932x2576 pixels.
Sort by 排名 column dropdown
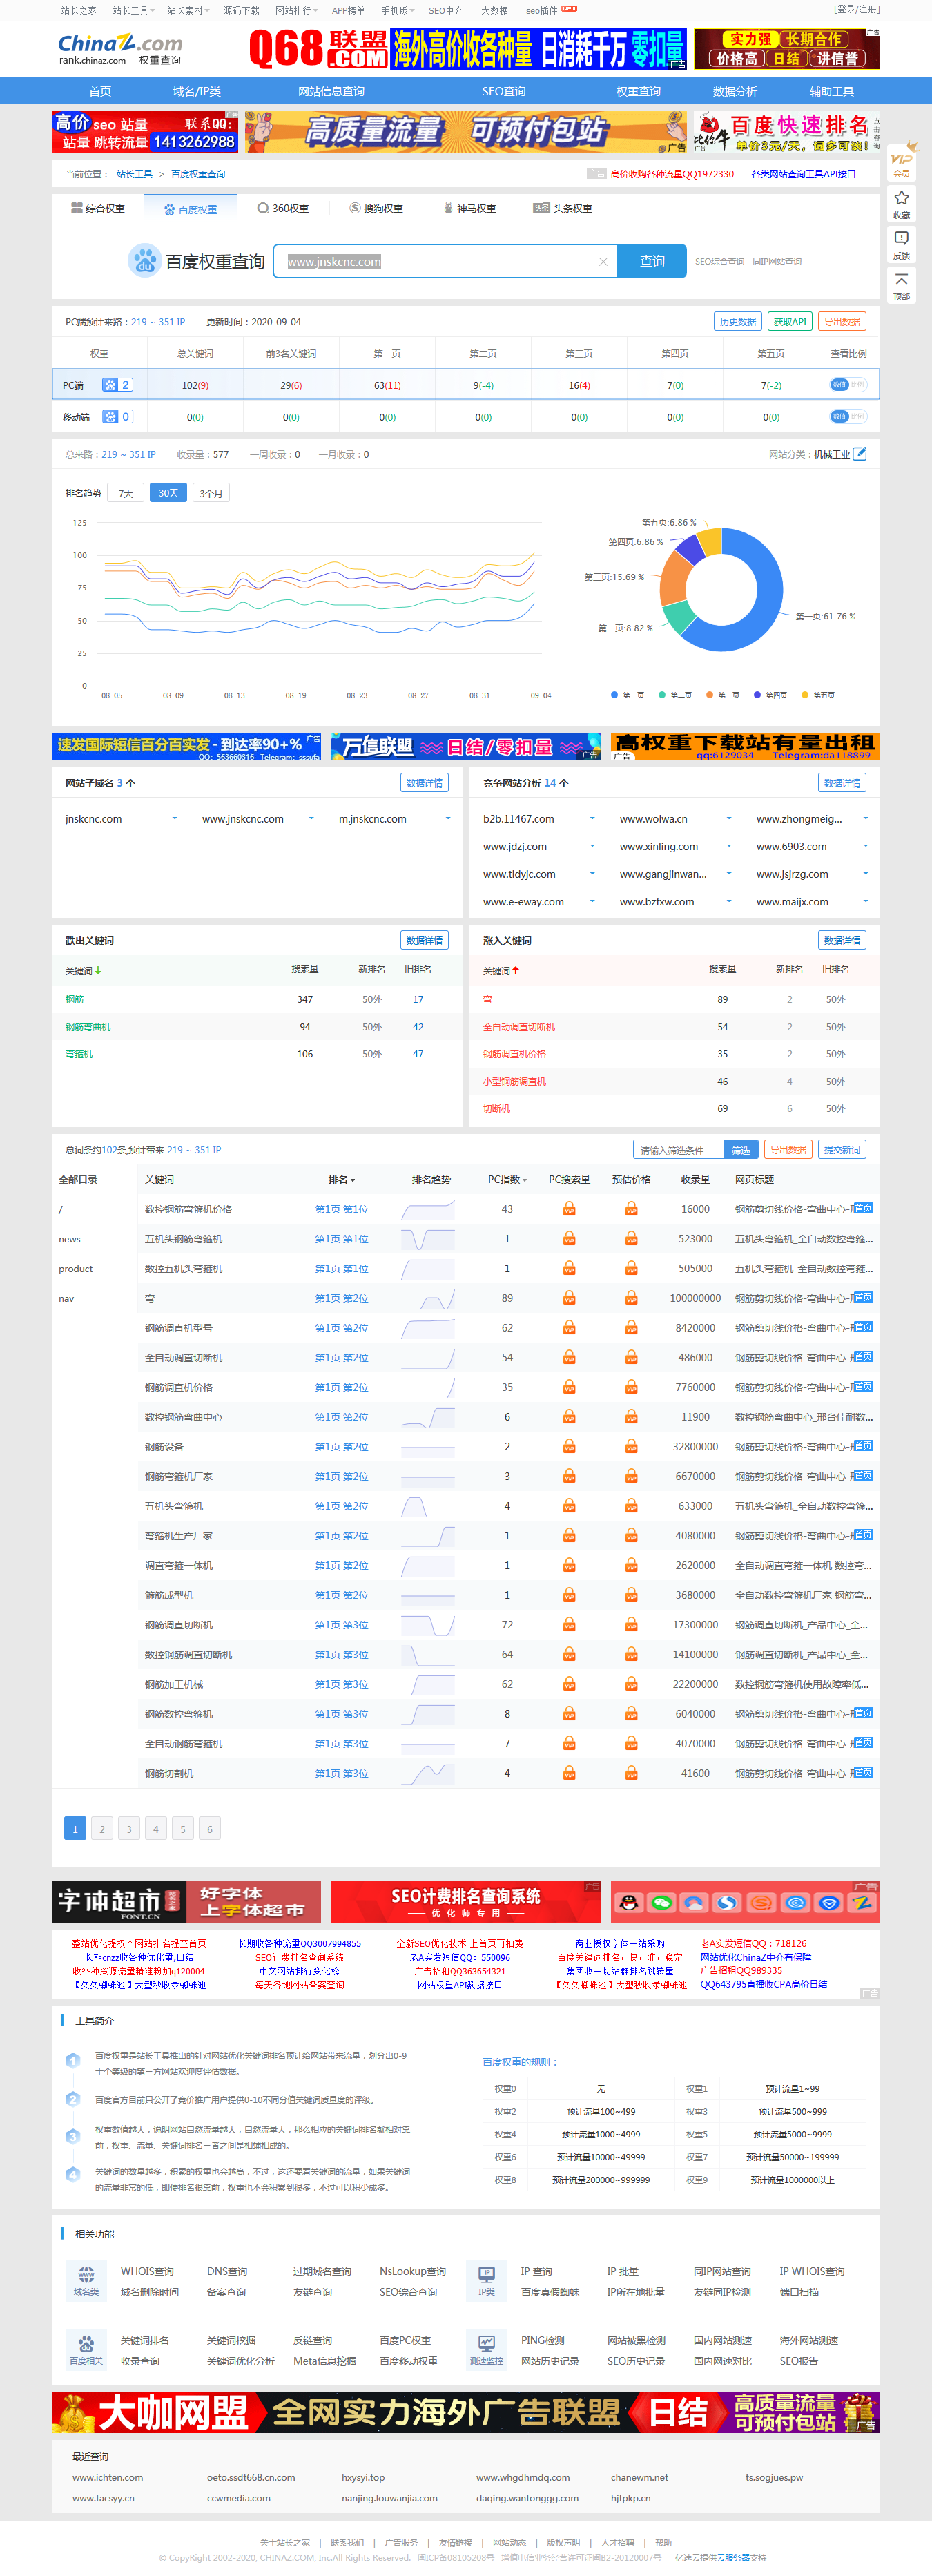click(x=342, y=1180)
